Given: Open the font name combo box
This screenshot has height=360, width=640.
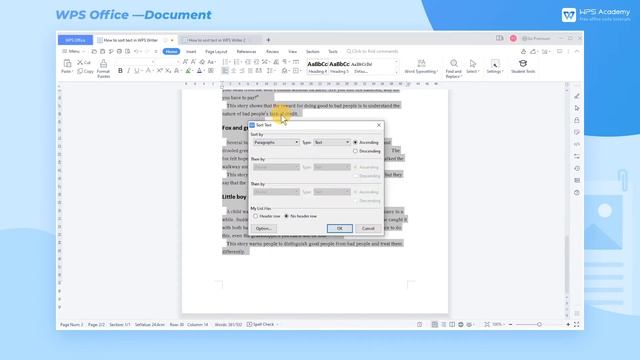Looking at the screenshot, I should coord(135,62).
